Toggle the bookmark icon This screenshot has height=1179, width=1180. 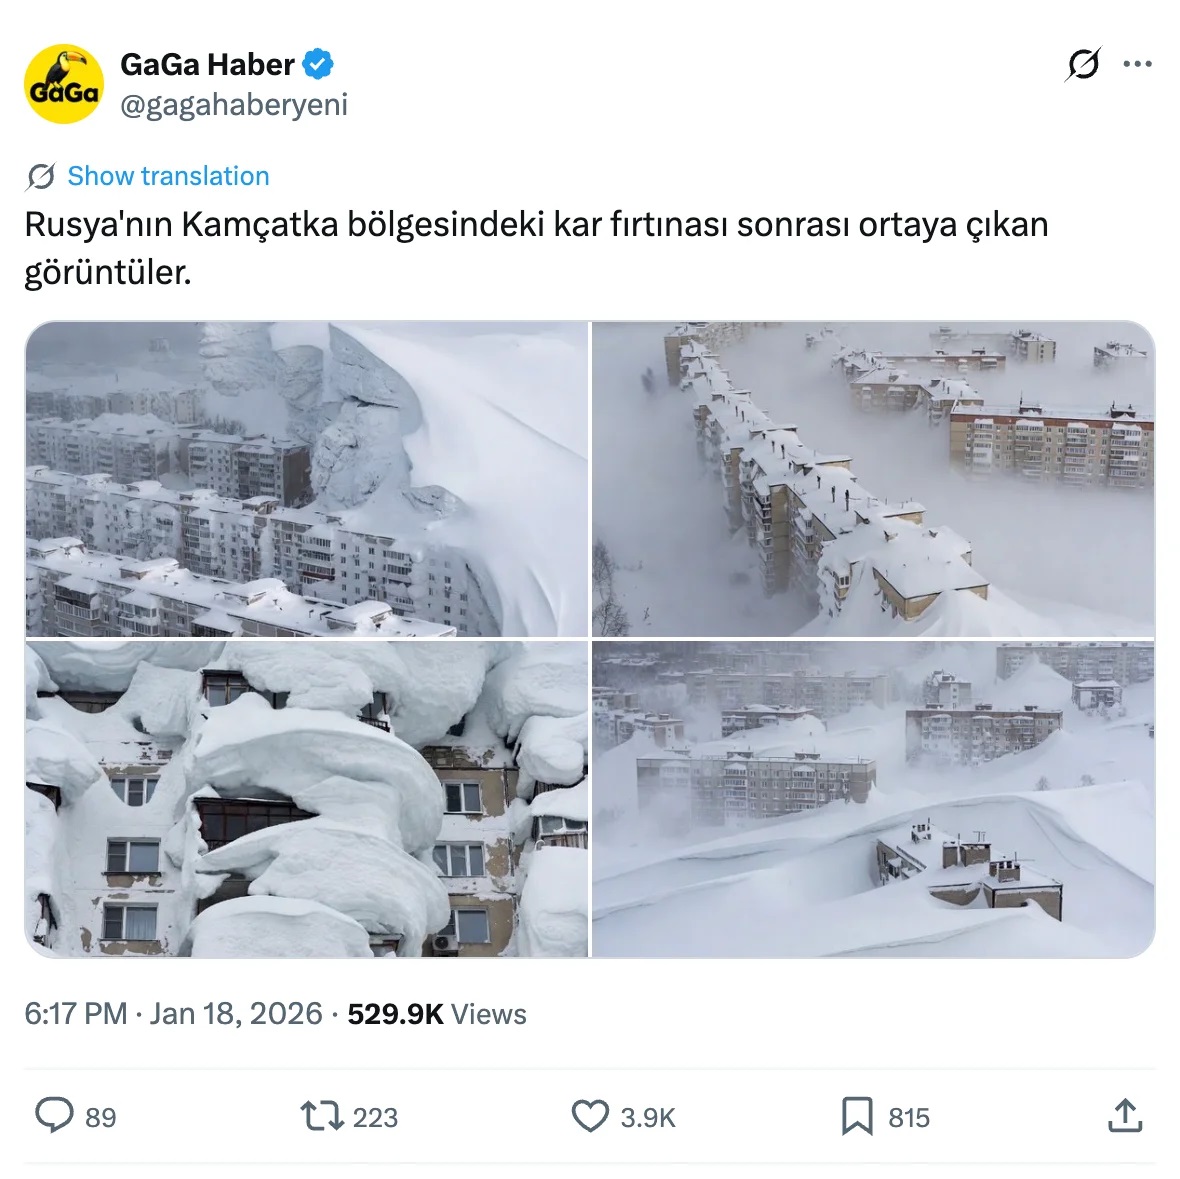tap(857, 1117)
